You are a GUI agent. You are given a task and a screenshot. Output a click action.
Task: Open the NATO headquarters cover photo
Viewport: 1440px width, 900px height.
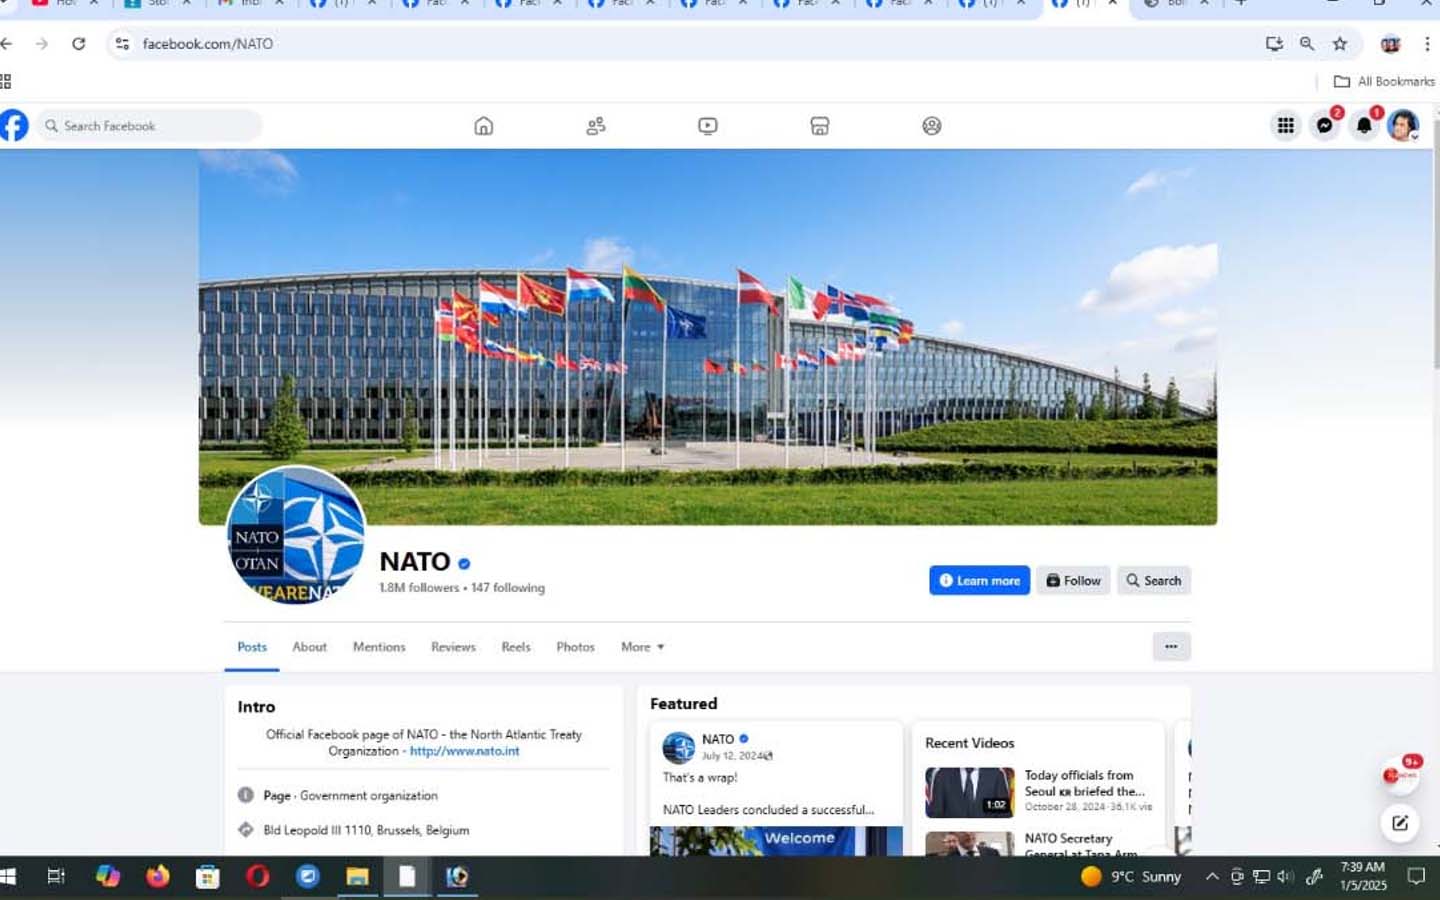pyautogui.click(x=708, y=337)
